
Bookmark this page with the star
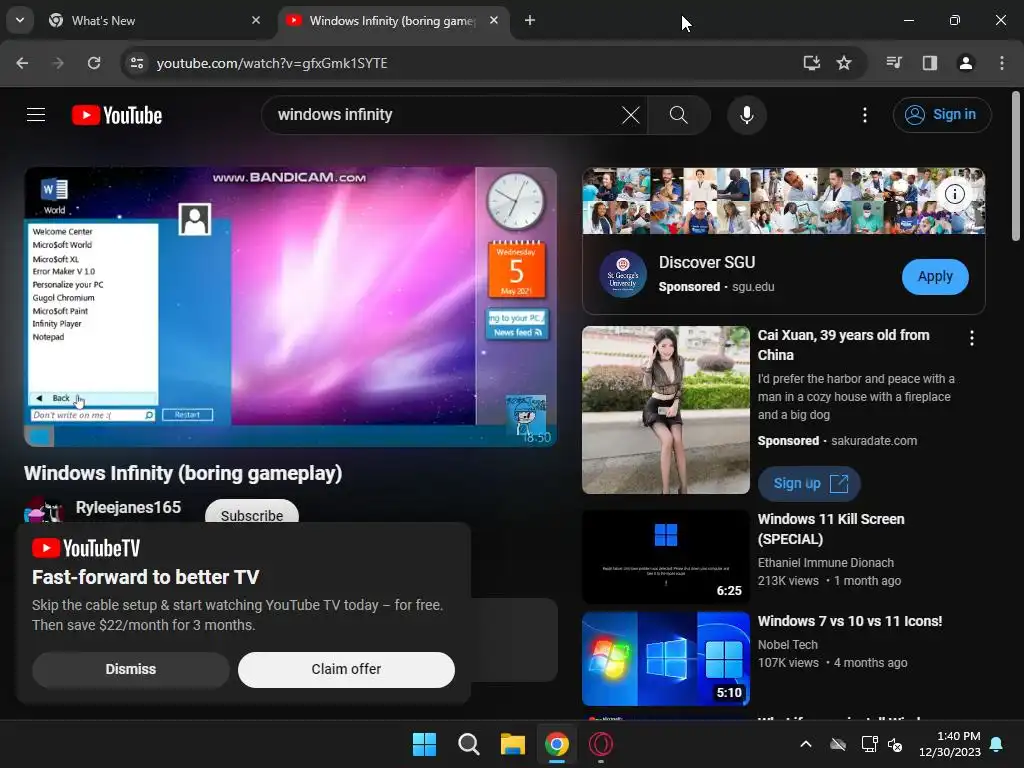[844, 63]
